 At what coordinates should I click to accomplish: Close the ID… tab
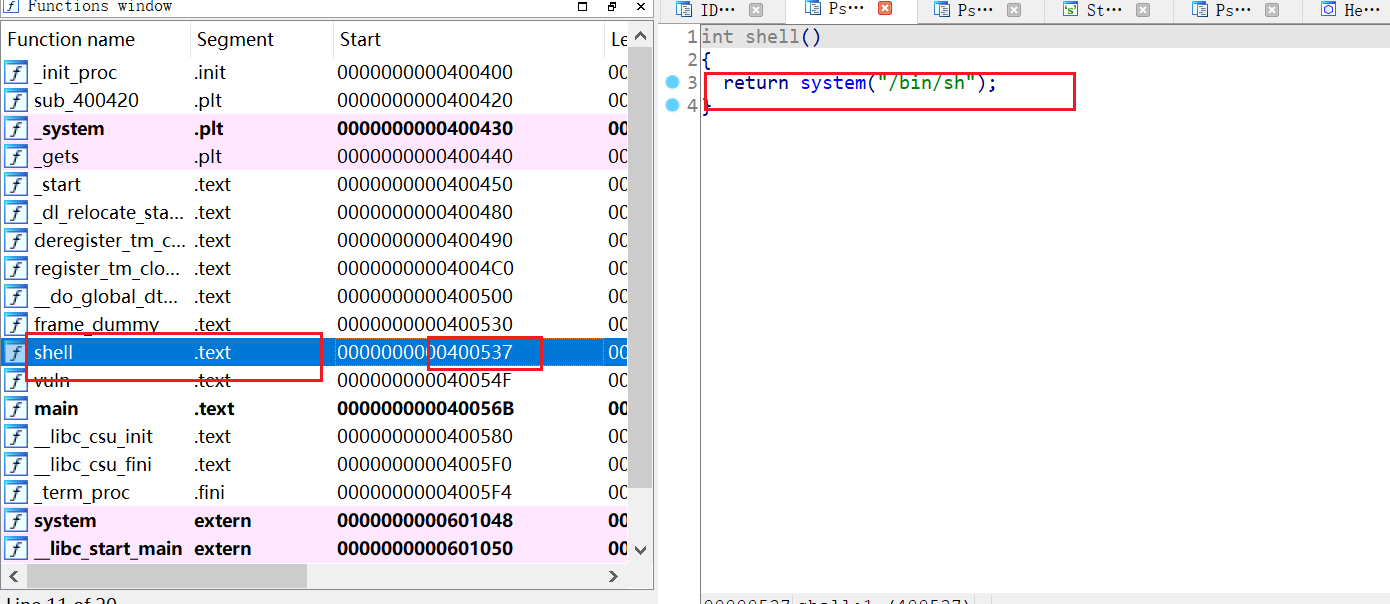click(x=756, y=10)
